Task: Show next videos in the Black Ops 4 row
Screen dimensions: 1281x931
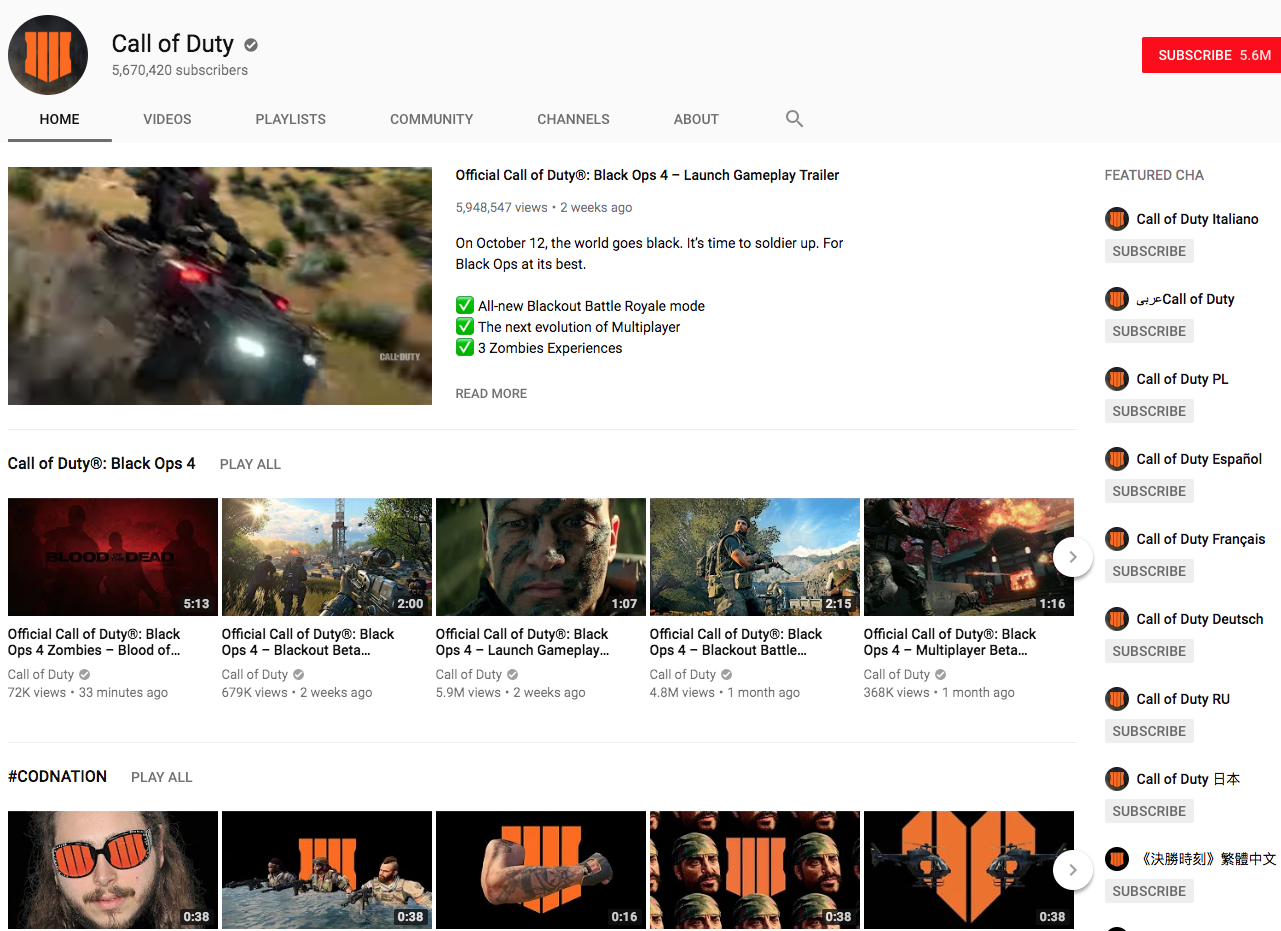Action: (x=1073, y=557)
